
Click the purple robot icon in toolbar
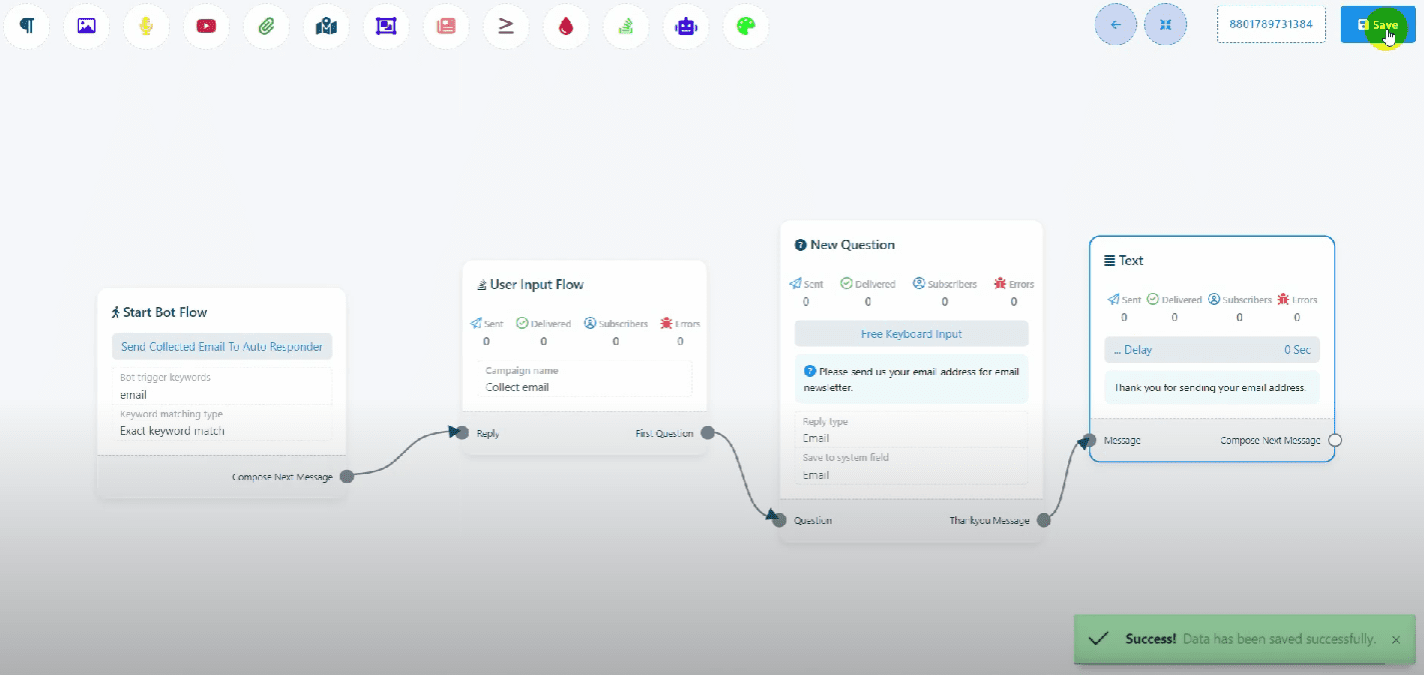pyautogui.click(x=685, y=26)
